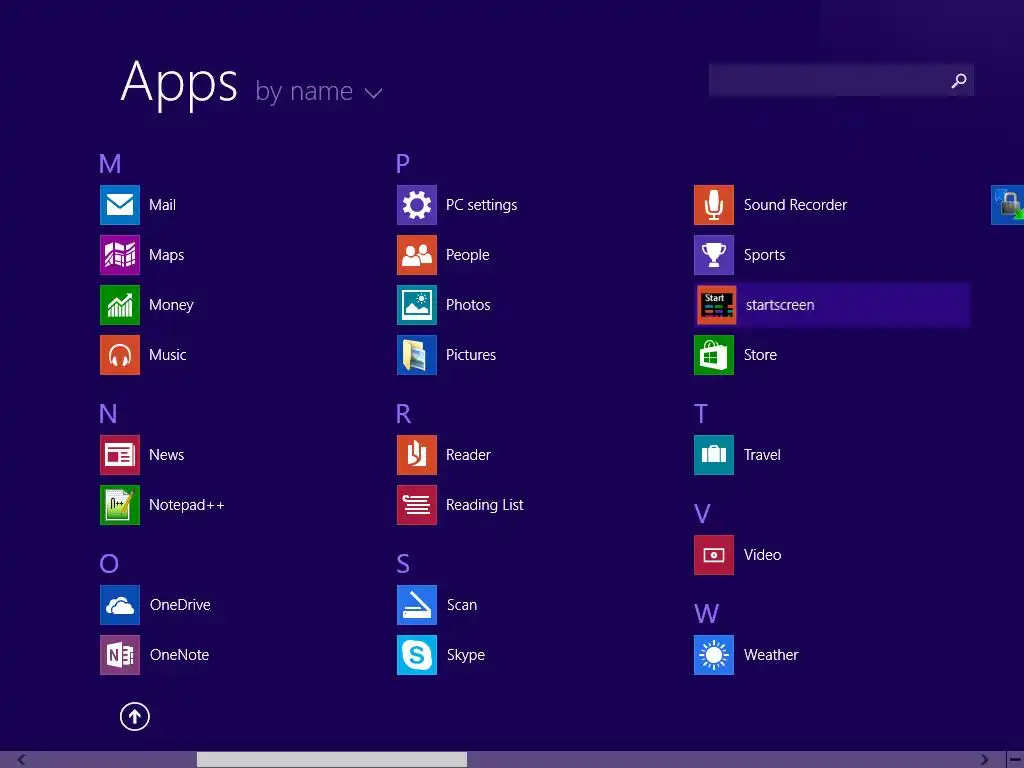Image resolution: width=1024 pixels, height=768 pixels.
Task: Click the search magnifier icon
Action: tap(959, 80)
